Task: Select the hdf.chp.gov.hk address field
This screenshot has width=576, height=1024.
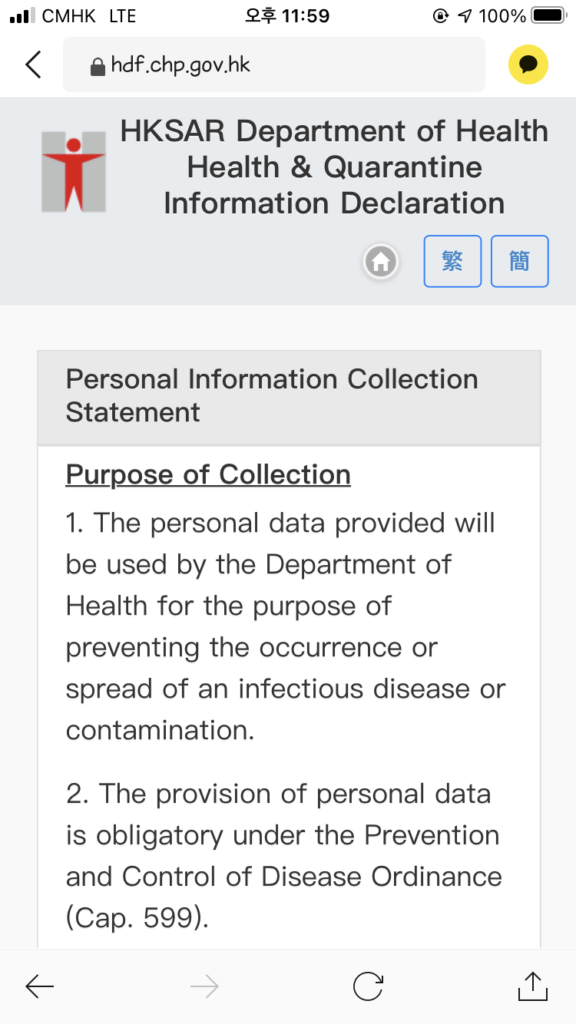Action: tap(274, 65)
